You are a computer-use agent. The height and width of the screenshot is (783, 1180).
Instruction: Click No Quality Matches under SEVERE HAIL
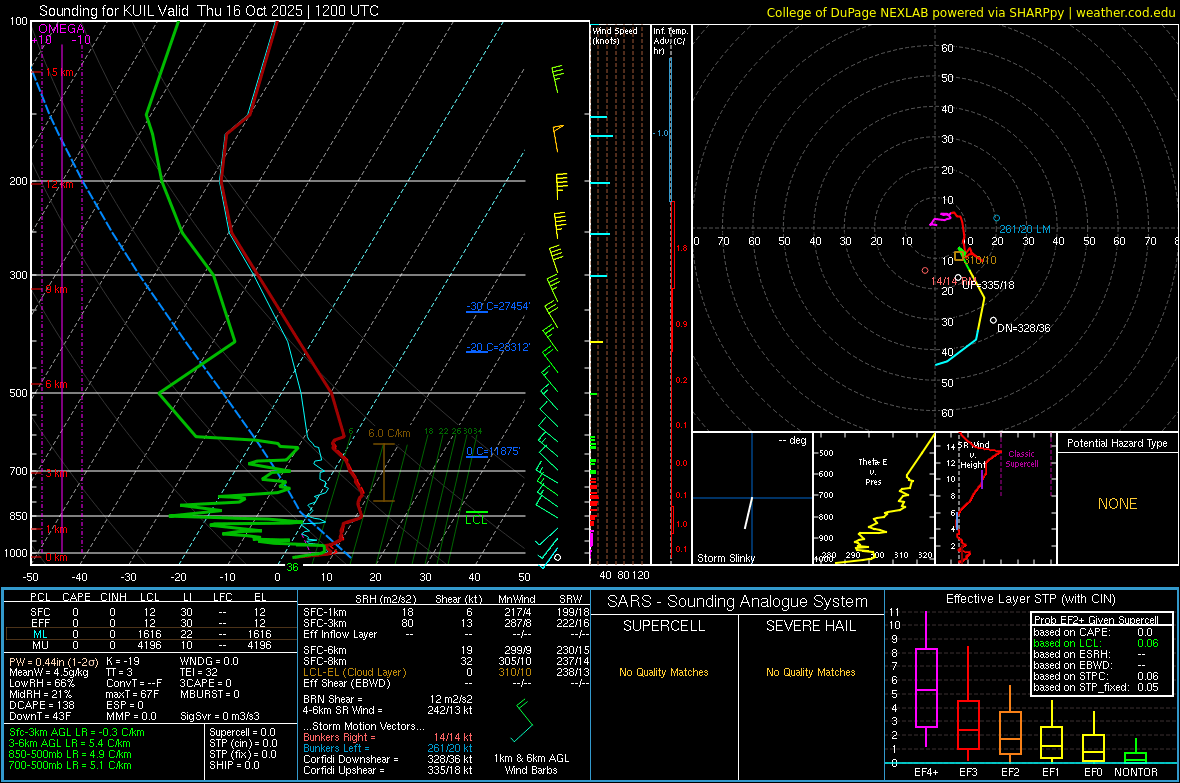pos(810,672)
